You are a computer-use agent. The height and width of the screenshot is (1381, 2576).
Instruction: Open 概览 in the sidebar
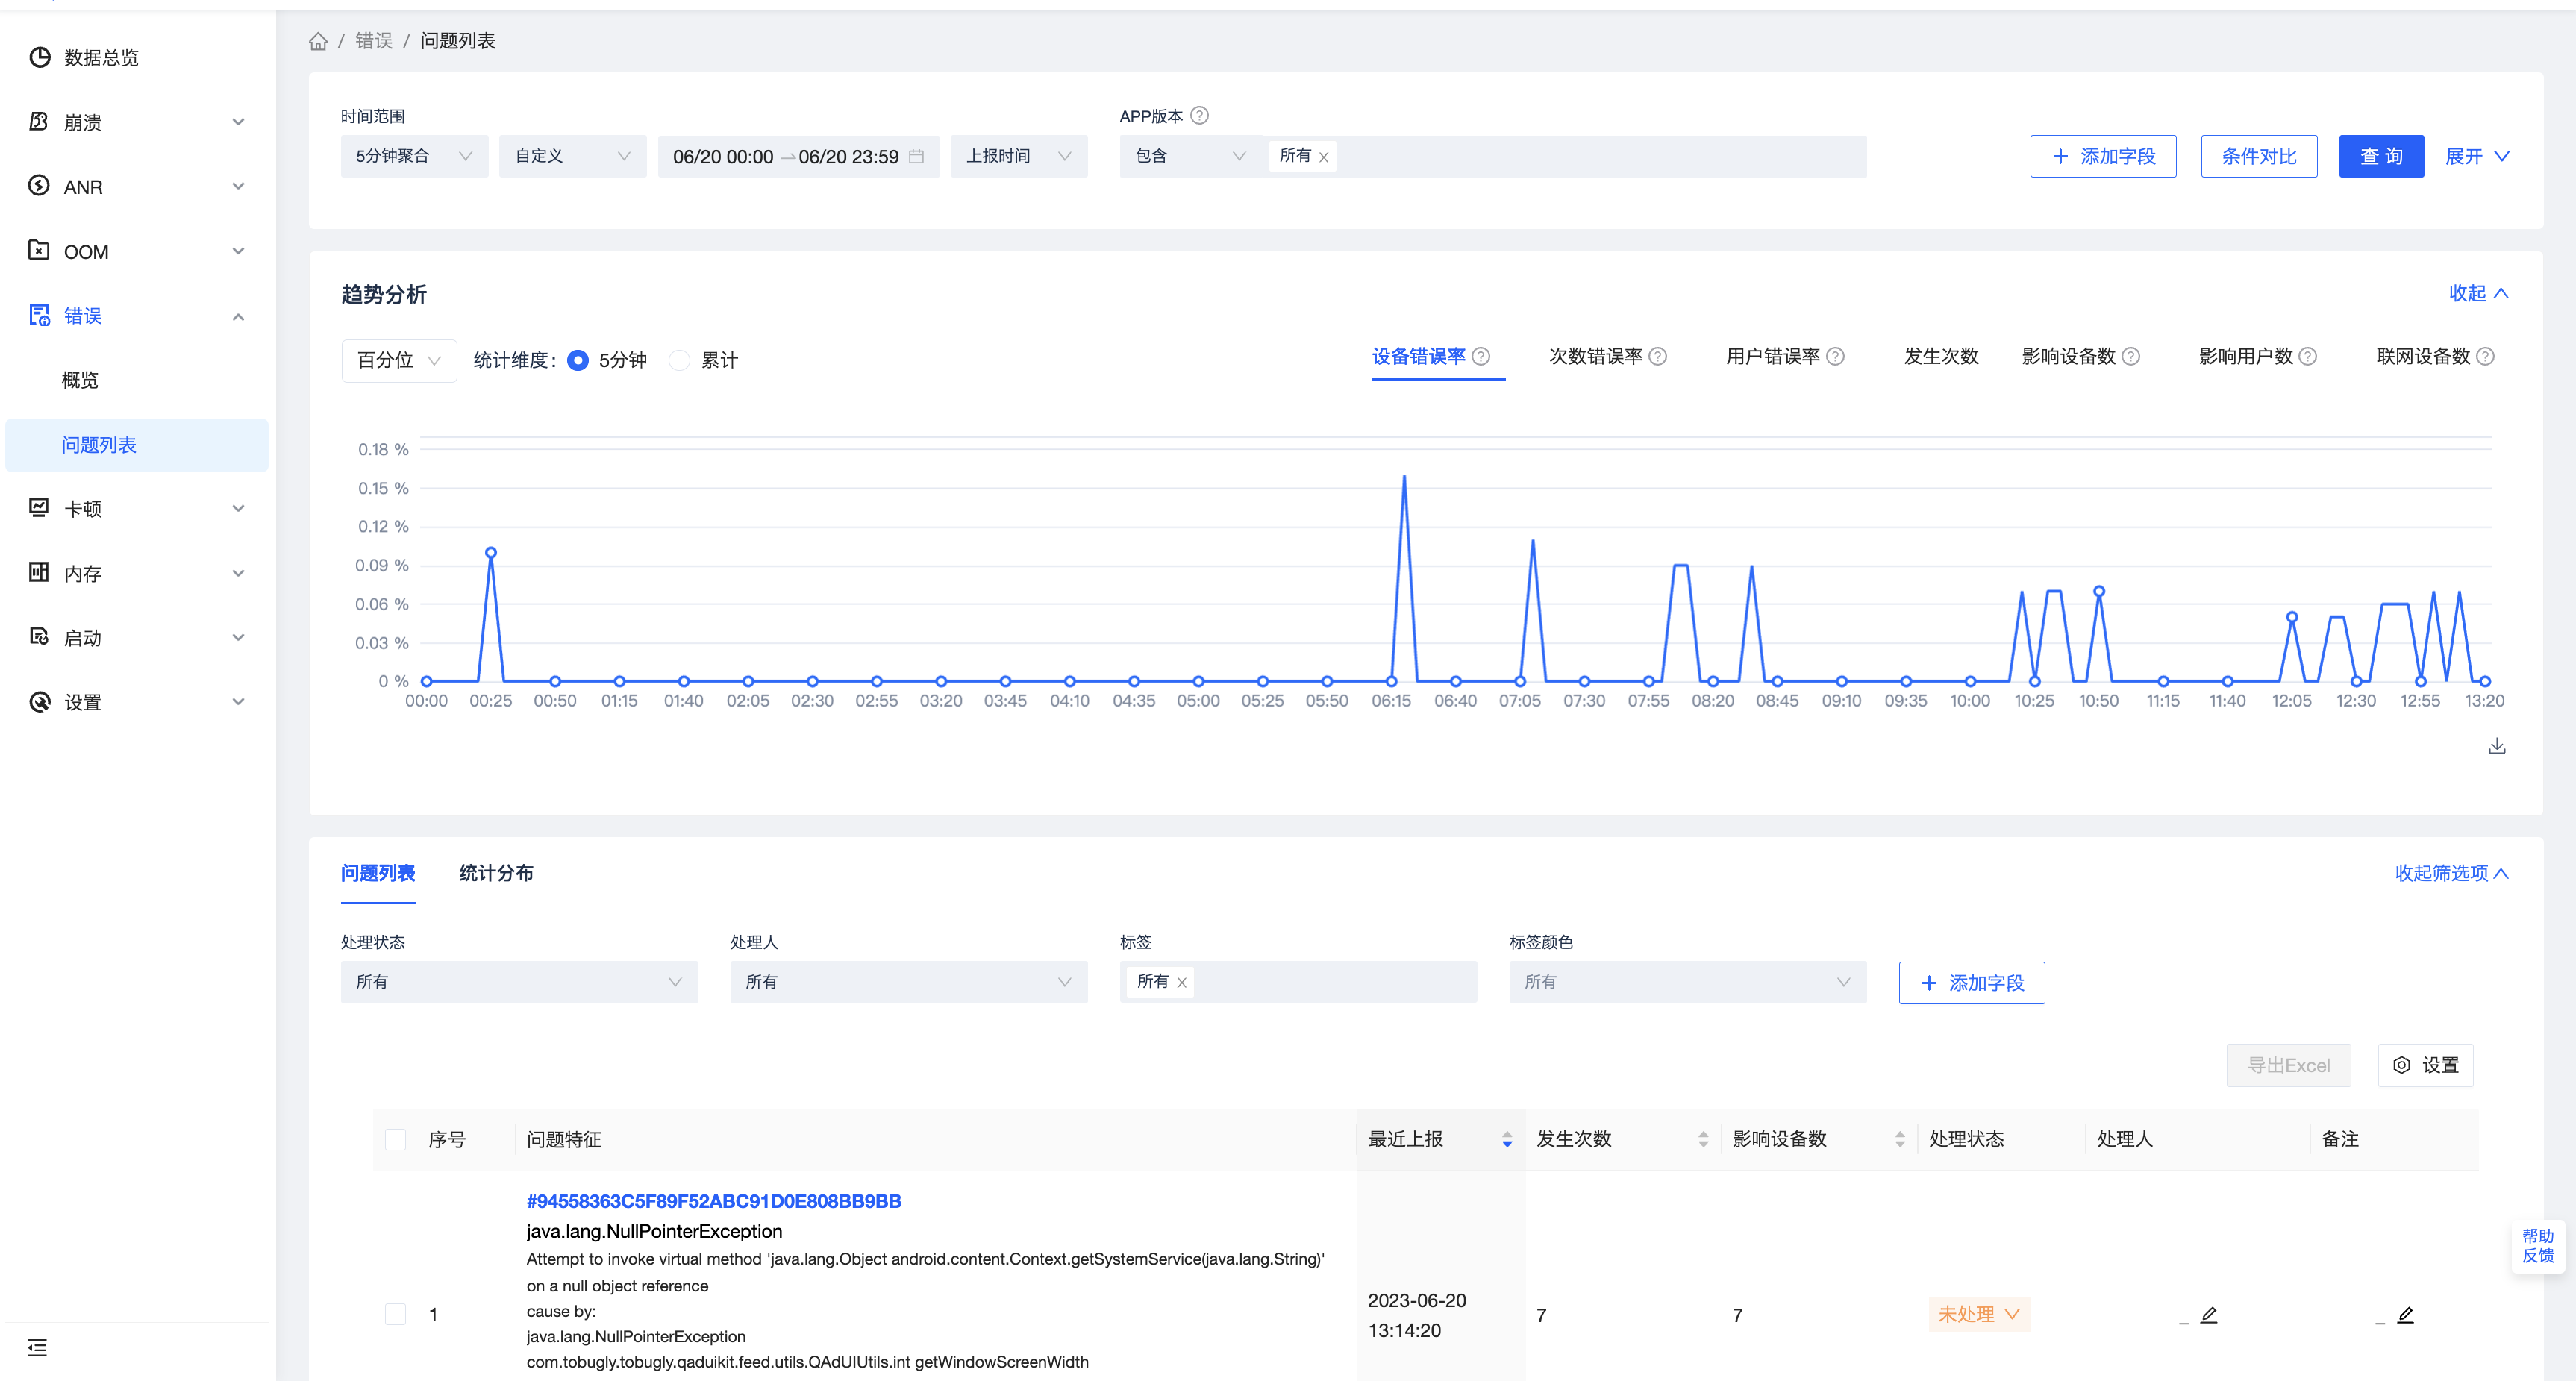[80, 380]
